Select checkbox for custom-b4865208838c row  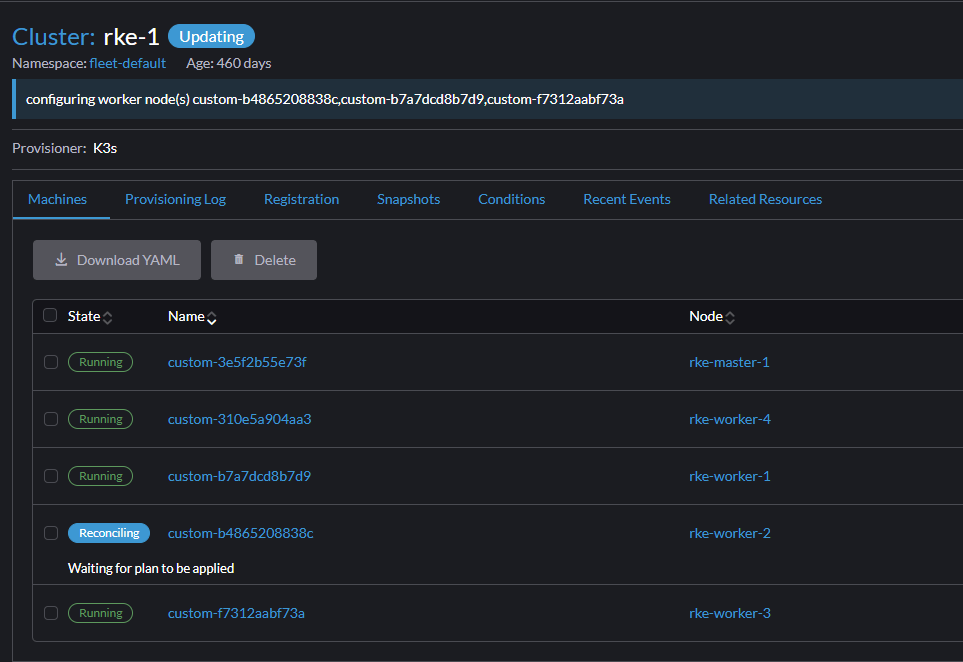[x=51, y=533]
